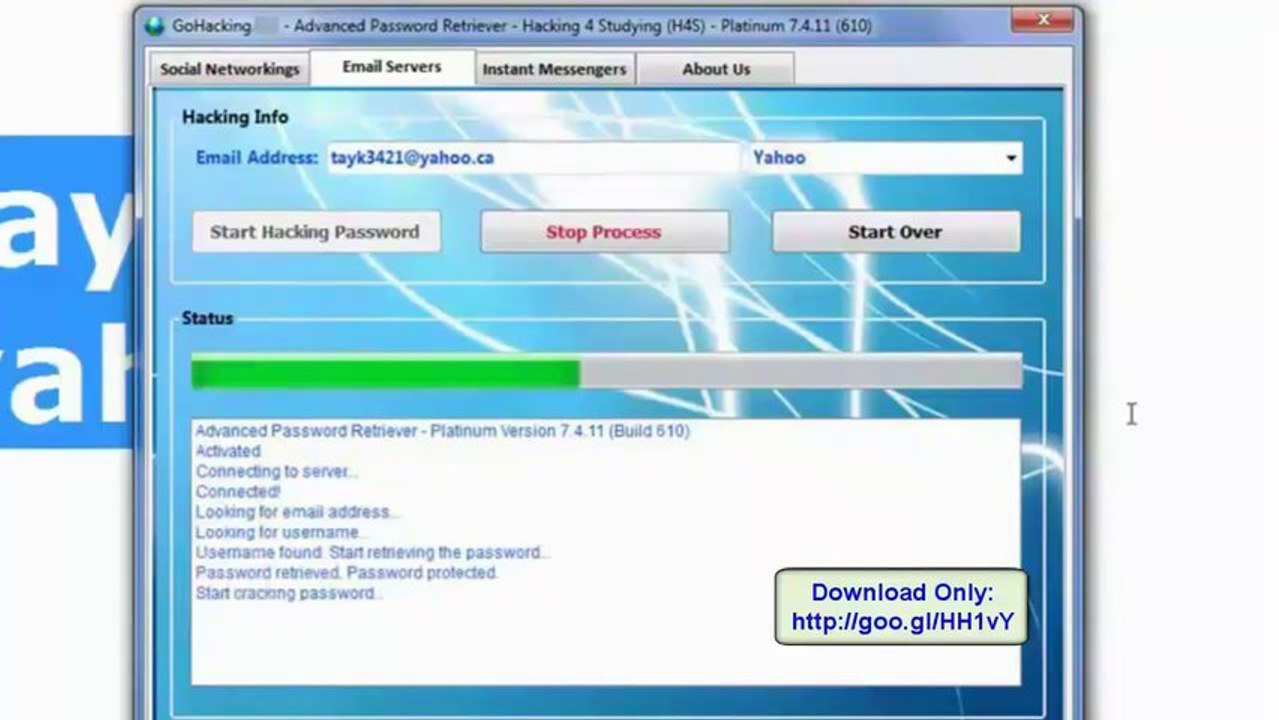Open the About Us tab
The width and height of the screenshot is (1279, 720).
716,69
